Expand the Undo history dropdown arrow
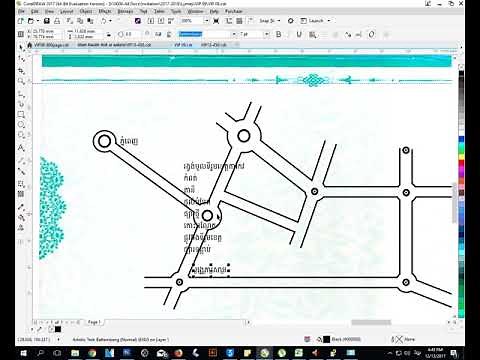This screenshot has height=360, width=480. point(111,21)
